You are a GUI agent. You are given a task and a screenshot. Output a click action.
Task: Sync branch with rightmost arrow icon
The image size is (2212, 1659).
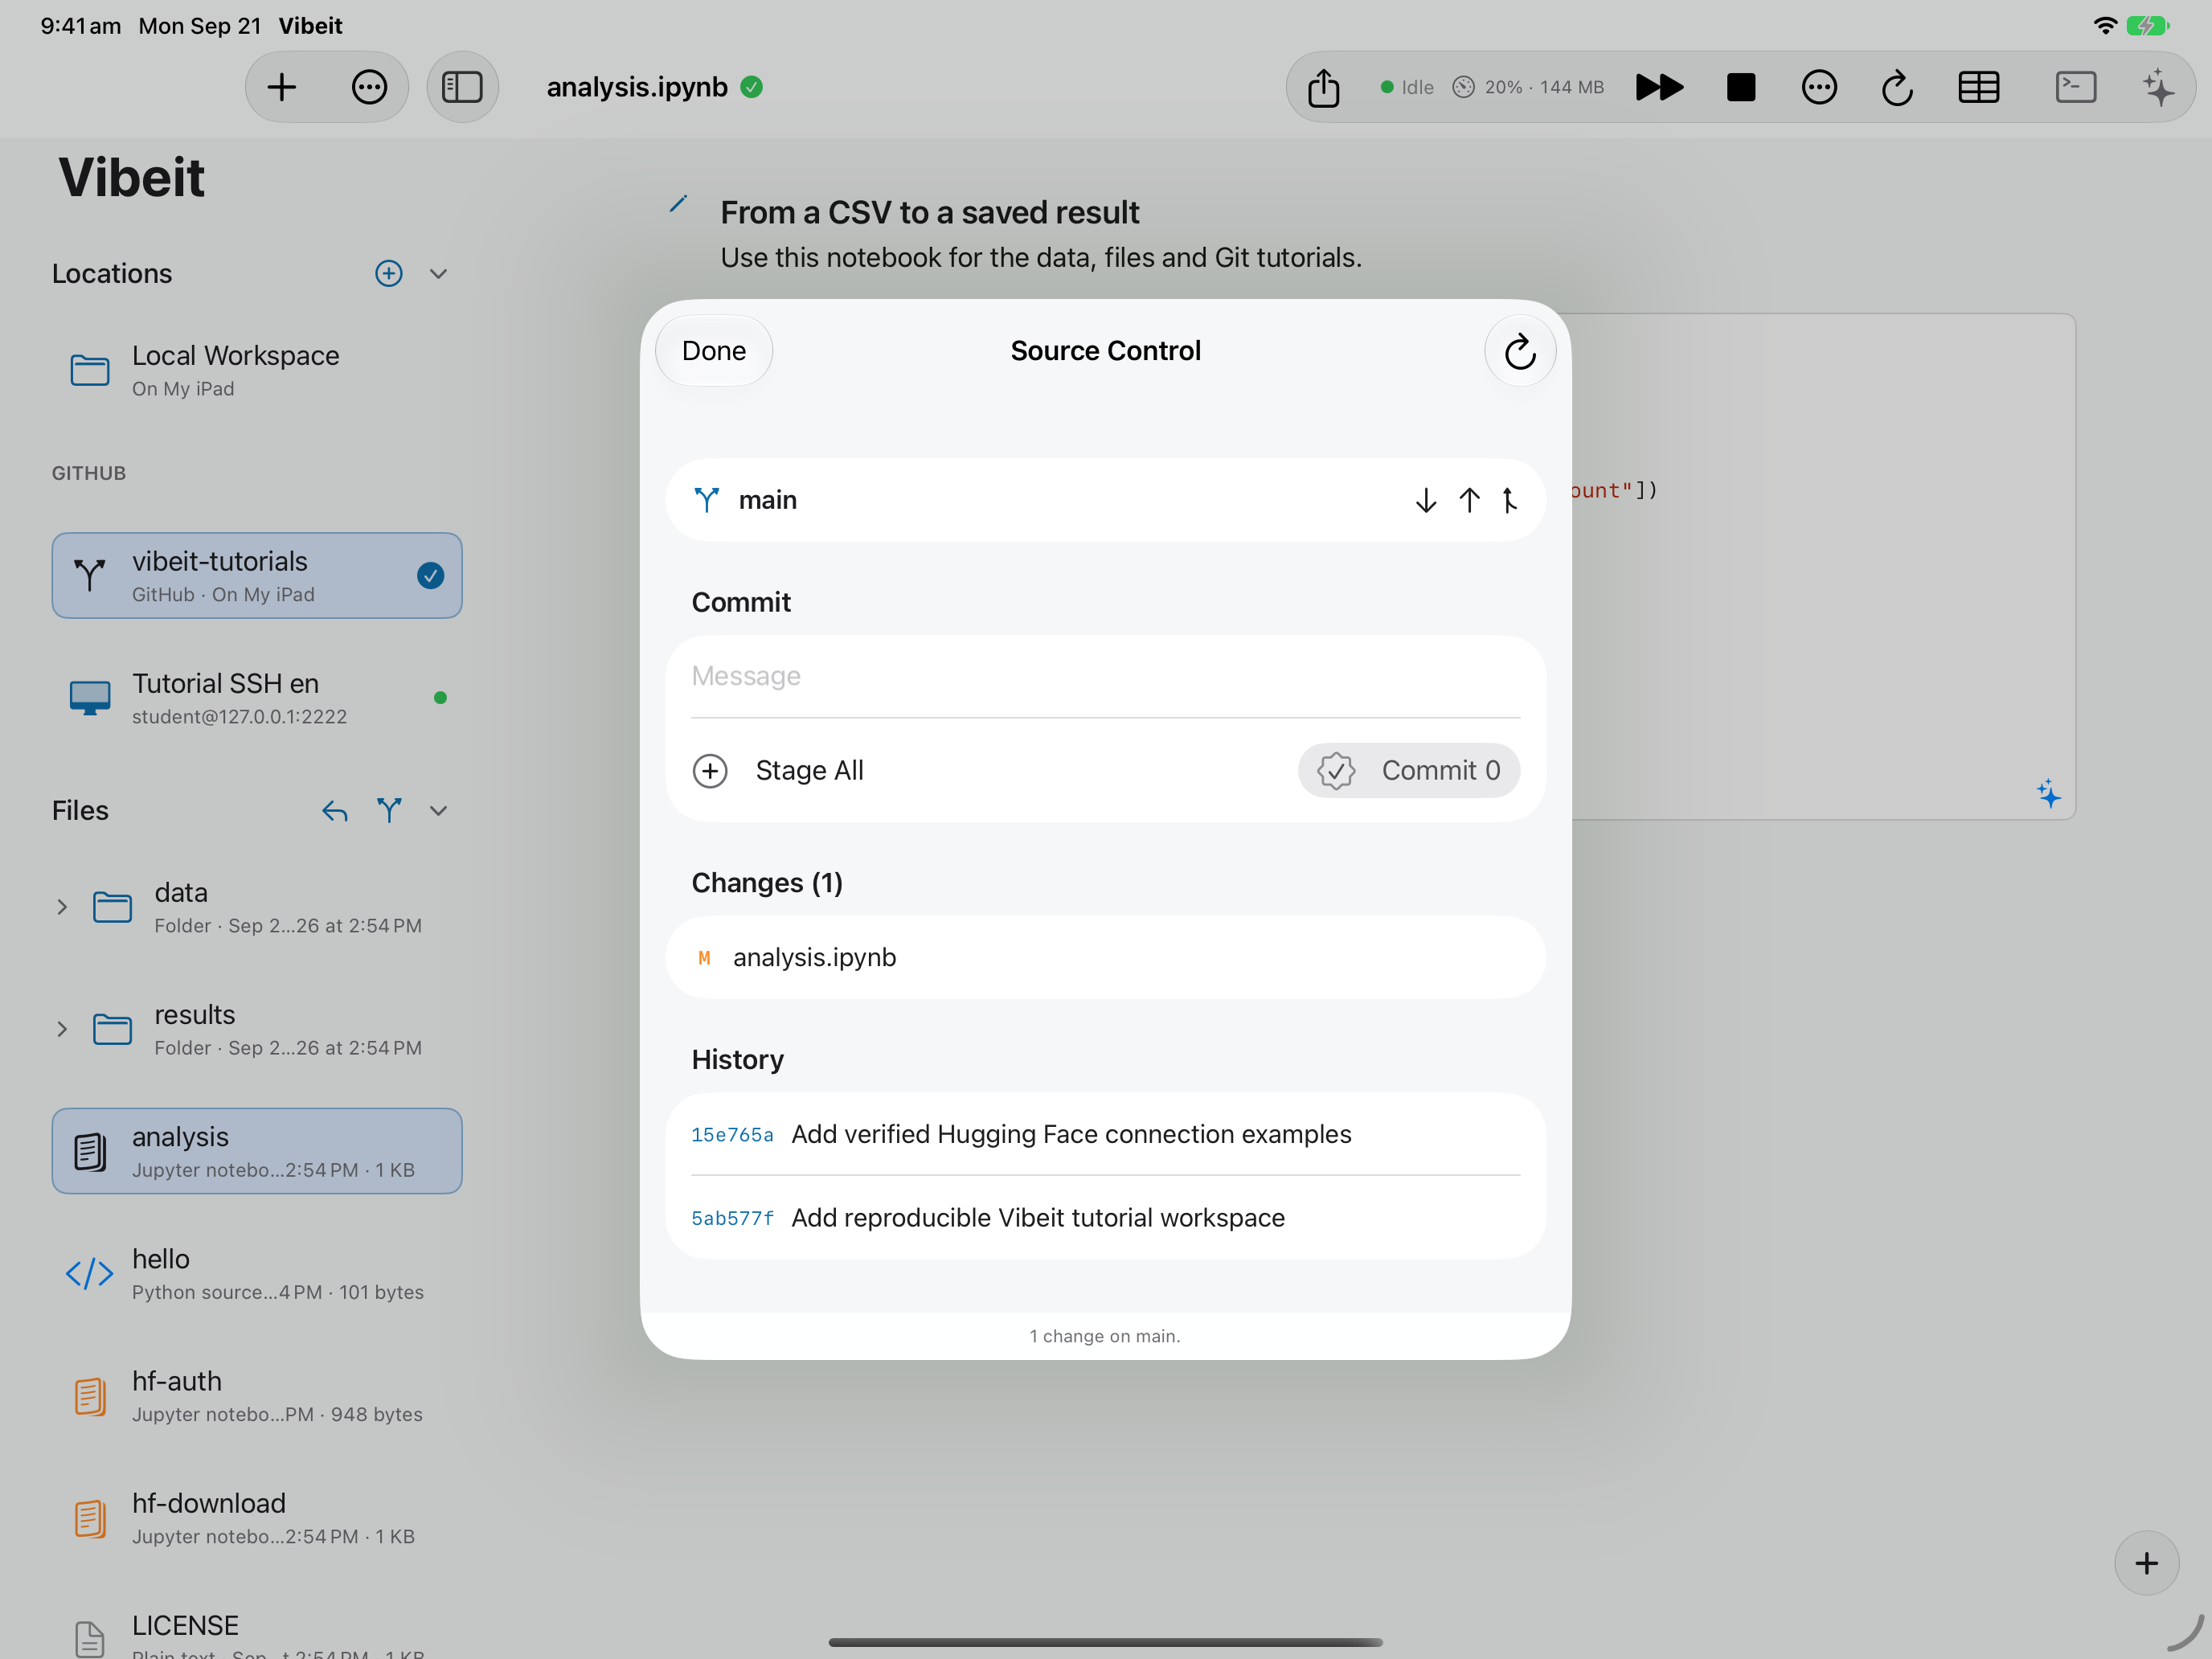(x=1510, y=500)
